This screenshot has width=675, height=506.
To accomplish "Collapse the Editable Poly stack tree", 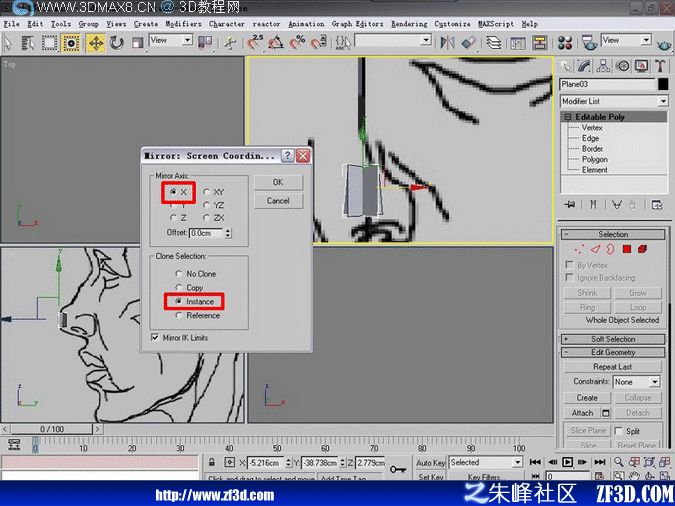I will (568, 117).
